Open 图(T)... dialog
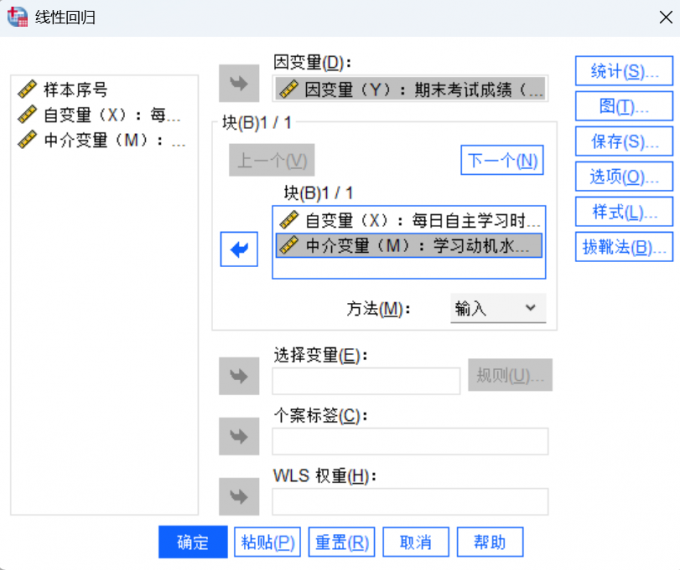 624,106
